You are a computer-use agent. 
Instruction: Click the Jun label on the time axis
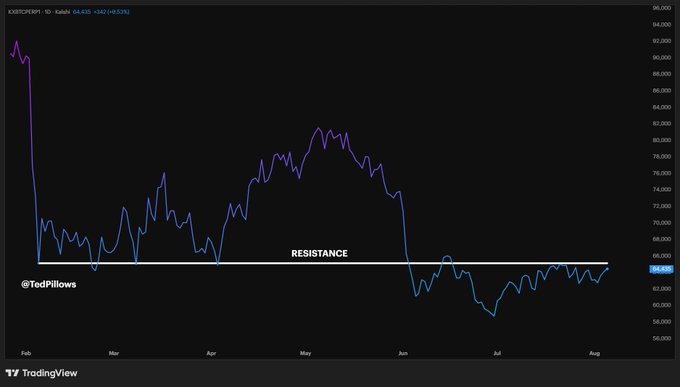point(403,353)
